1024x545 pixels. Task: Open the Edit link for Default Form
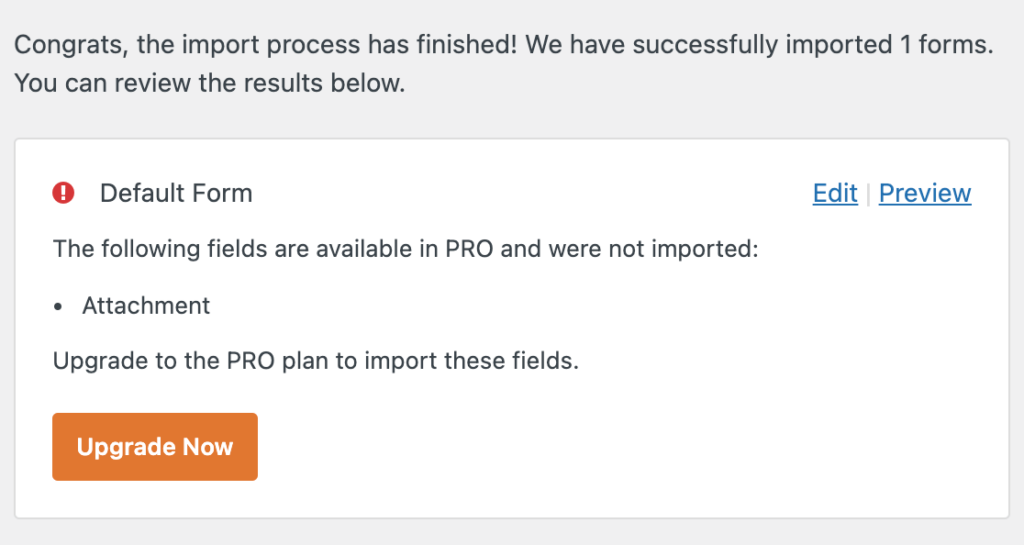(x=835, y=193)
